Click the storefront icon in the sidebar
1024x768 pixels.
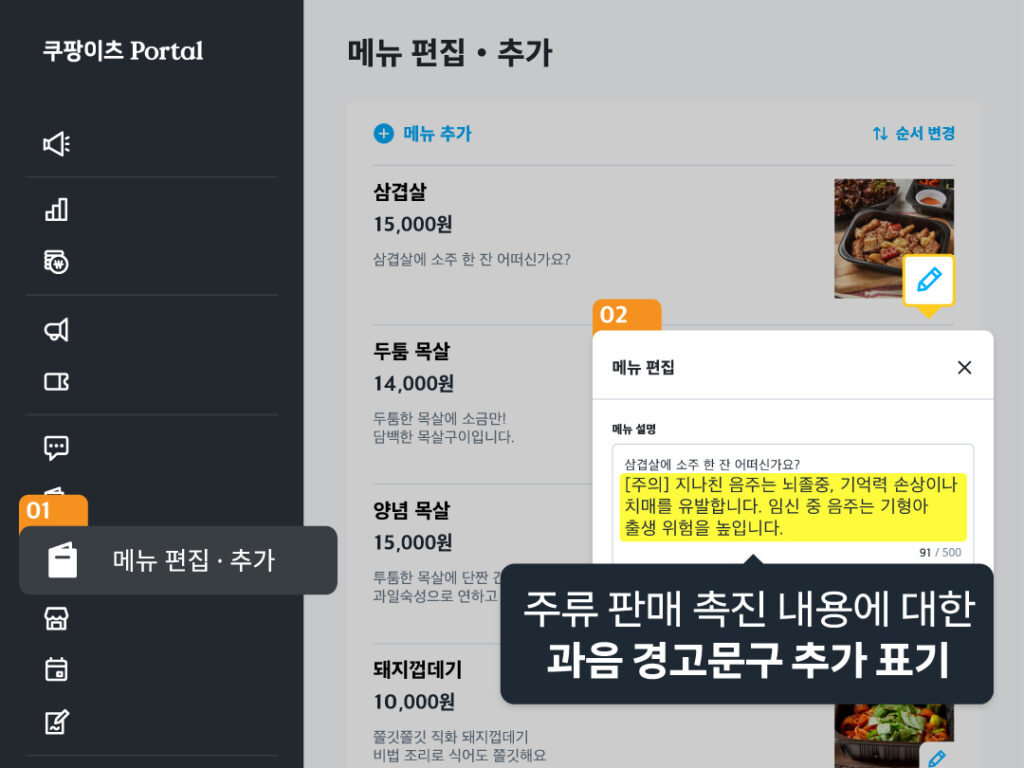(57, 618)
